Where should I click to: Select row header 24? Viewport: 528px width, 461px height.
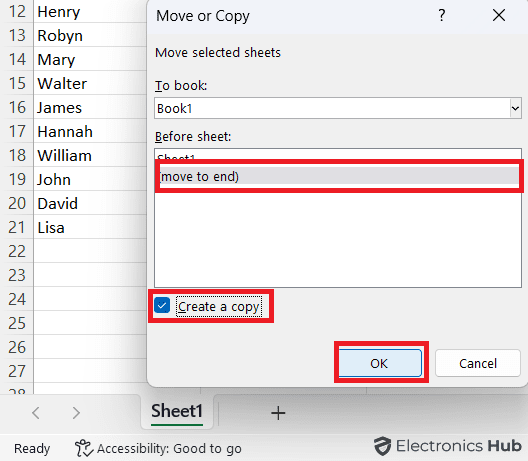[x=17, y=299]
